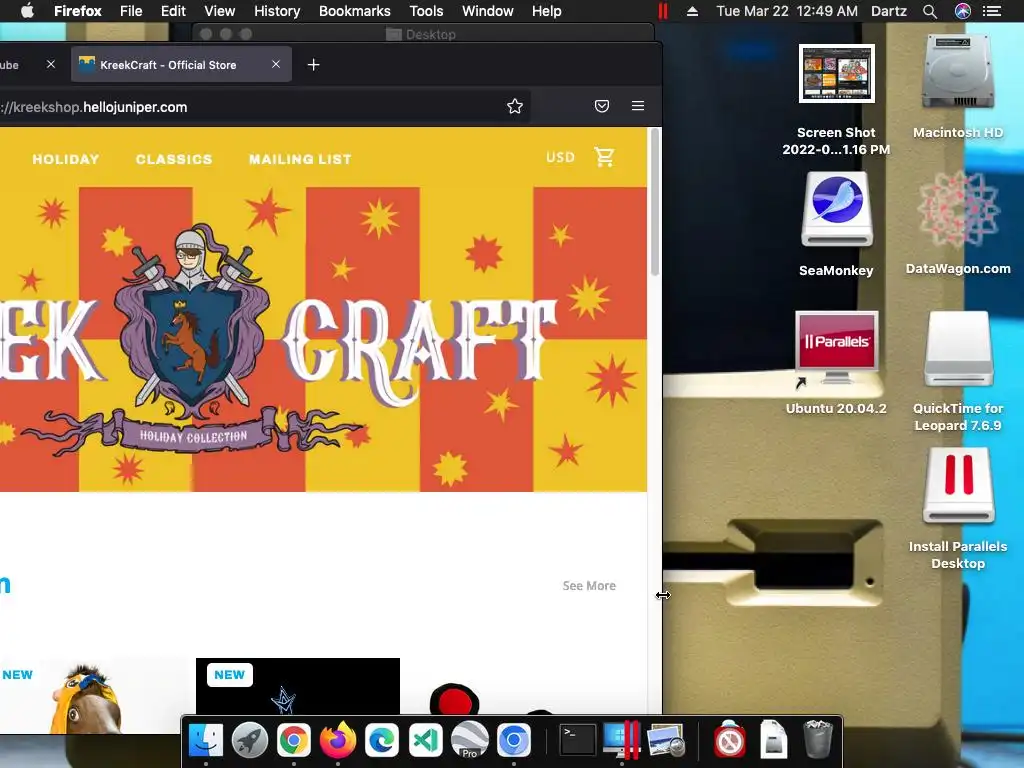Open the HOLIDAY store category
Image resolution: width=1024 pixels, height=768 pixels.
pyautogui.click(x=66, y=159)
